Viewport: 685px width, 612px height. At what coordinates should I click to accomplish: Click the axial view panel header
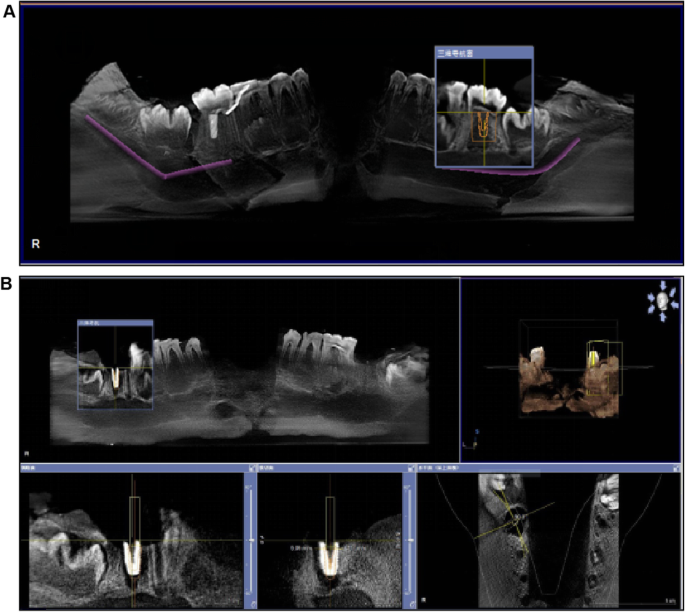(549, 468)
